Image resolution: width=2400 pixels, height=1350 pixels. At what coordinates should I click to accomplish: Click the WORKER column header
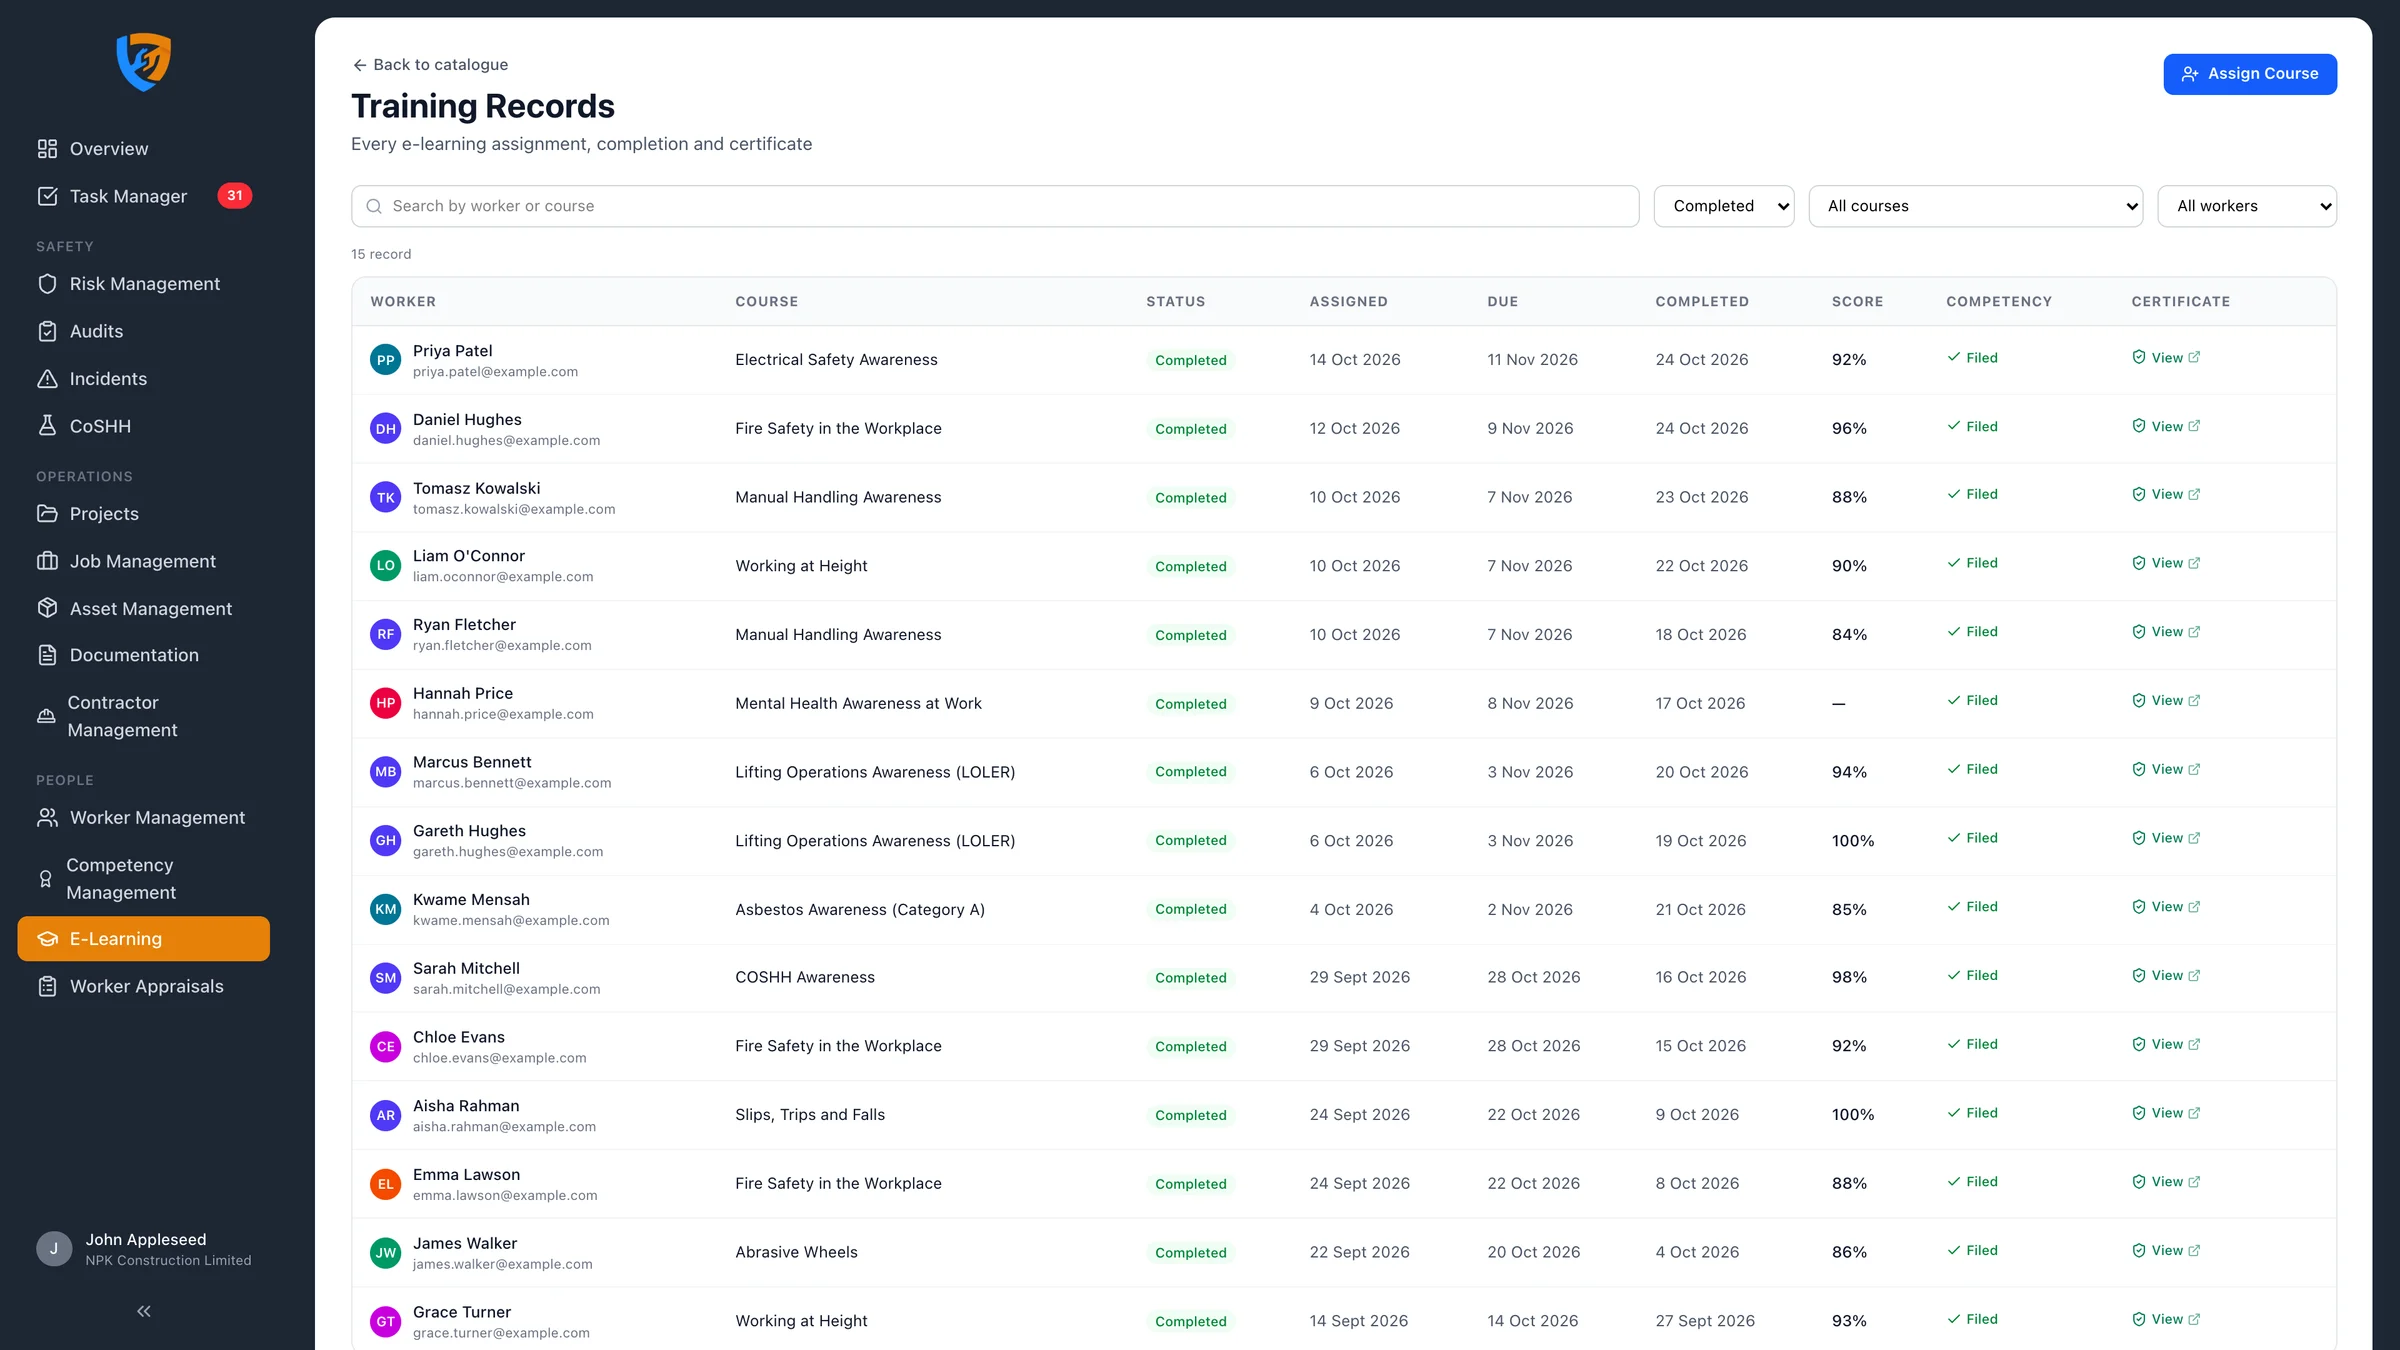pyautogui.click(x=403, y=302)
